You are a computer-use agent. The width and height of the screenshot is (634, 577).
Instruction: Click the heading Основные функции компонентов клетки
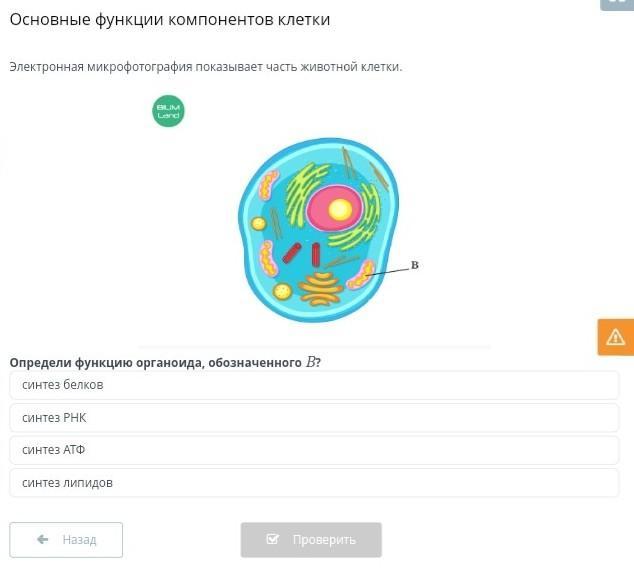(x=170, y=19)
